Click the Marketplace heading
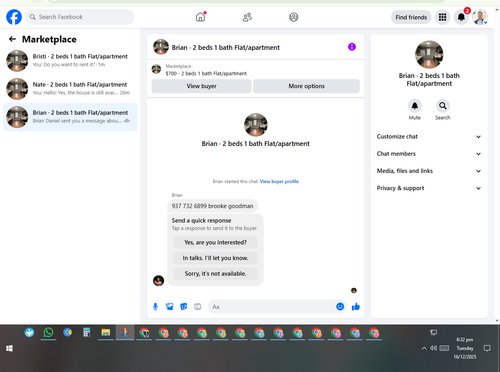Screen dimensions: 500x372 pos(49,39)
